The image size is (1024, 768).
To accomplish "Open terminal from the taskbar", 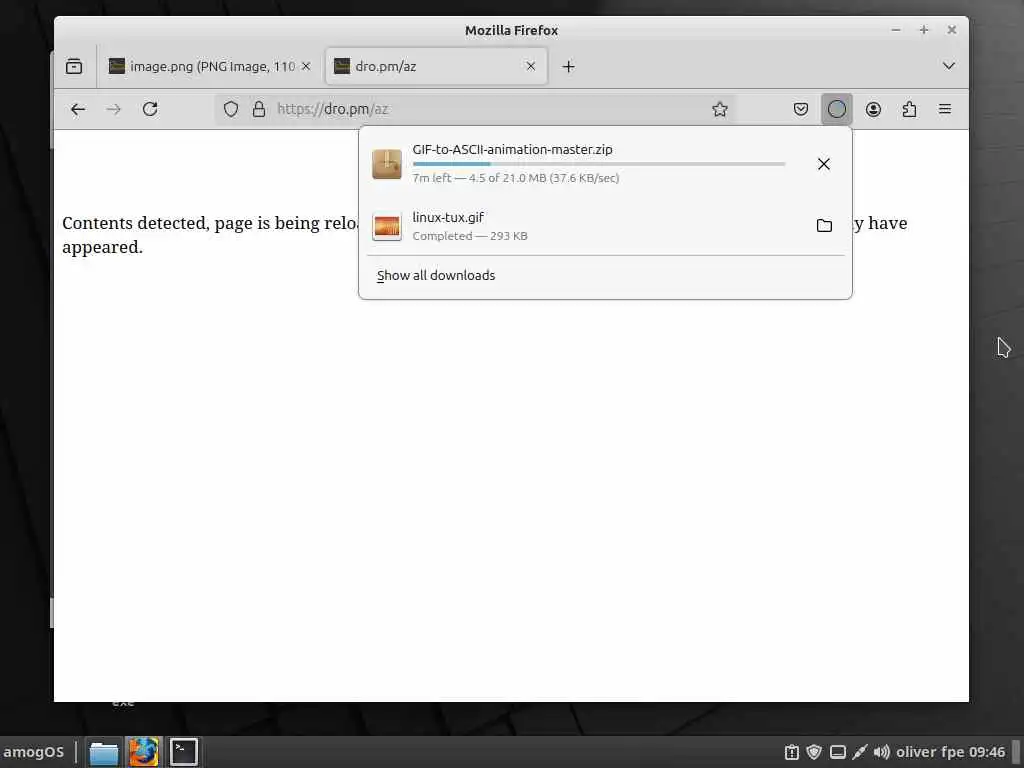I will click(x=184, y=752).
